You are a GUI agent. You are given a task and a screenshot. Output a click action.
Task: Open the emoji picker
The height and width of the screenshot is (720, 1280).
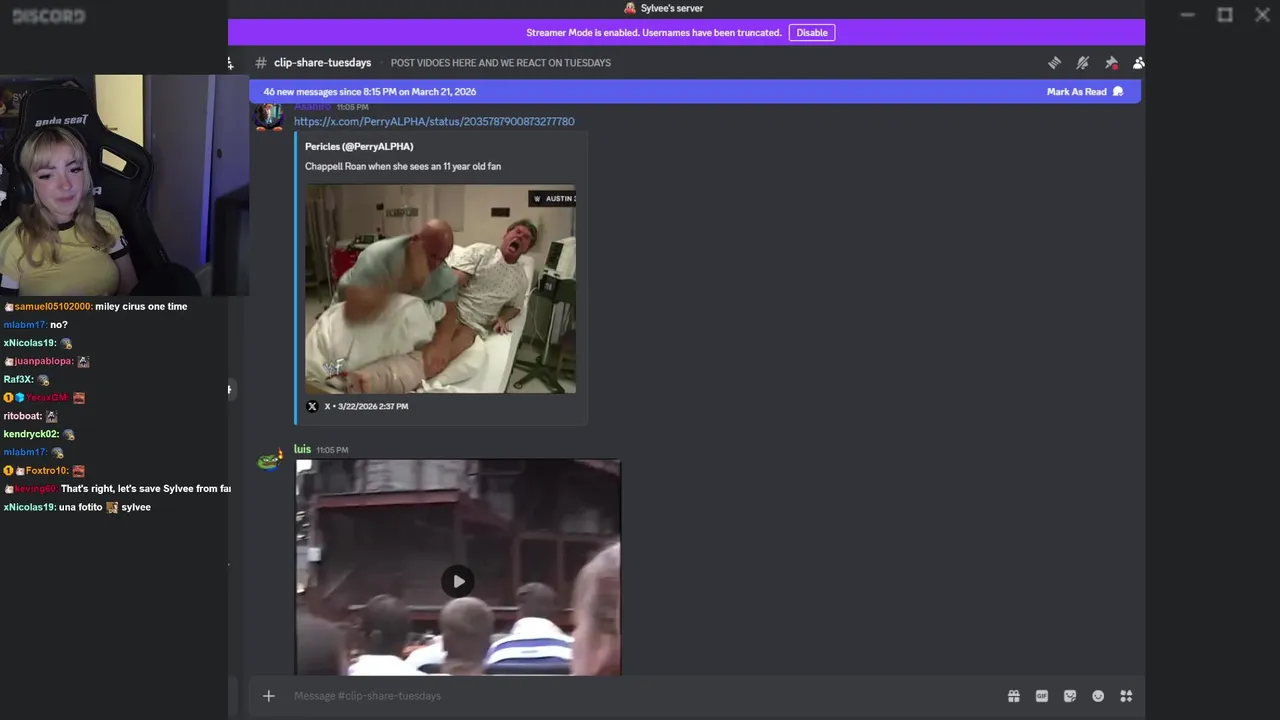(x=1098, y=696)
